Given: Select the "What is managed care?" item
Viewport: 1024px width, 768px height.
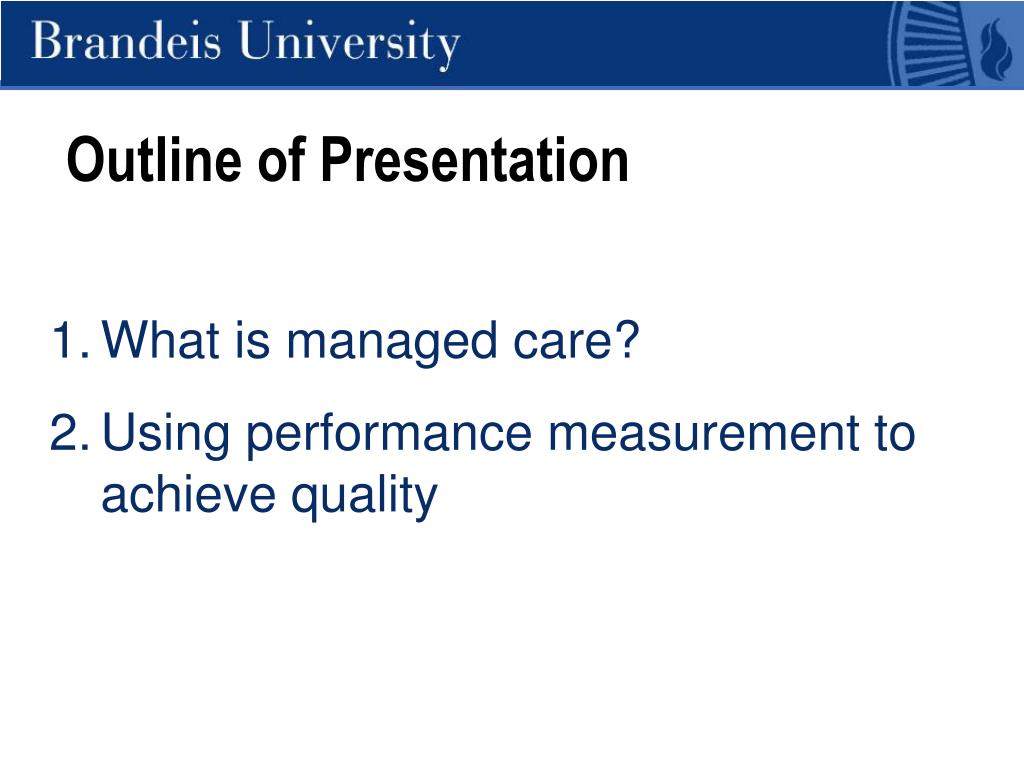Looking at the screenshot, I should point(370,342).
